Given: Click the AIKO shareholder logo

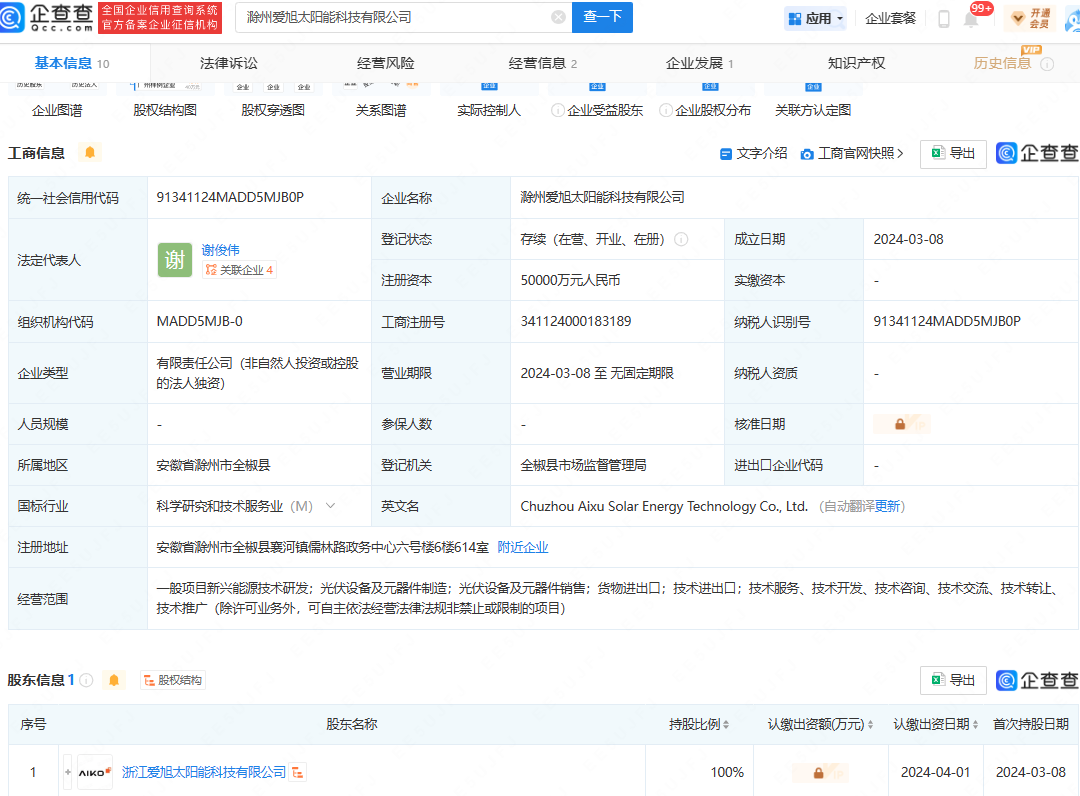Looking at the screenshot, I should [x=95, y=772].
